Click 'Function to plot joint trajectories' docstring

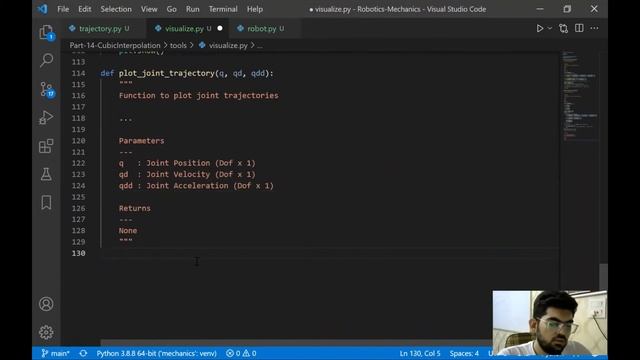198,96
